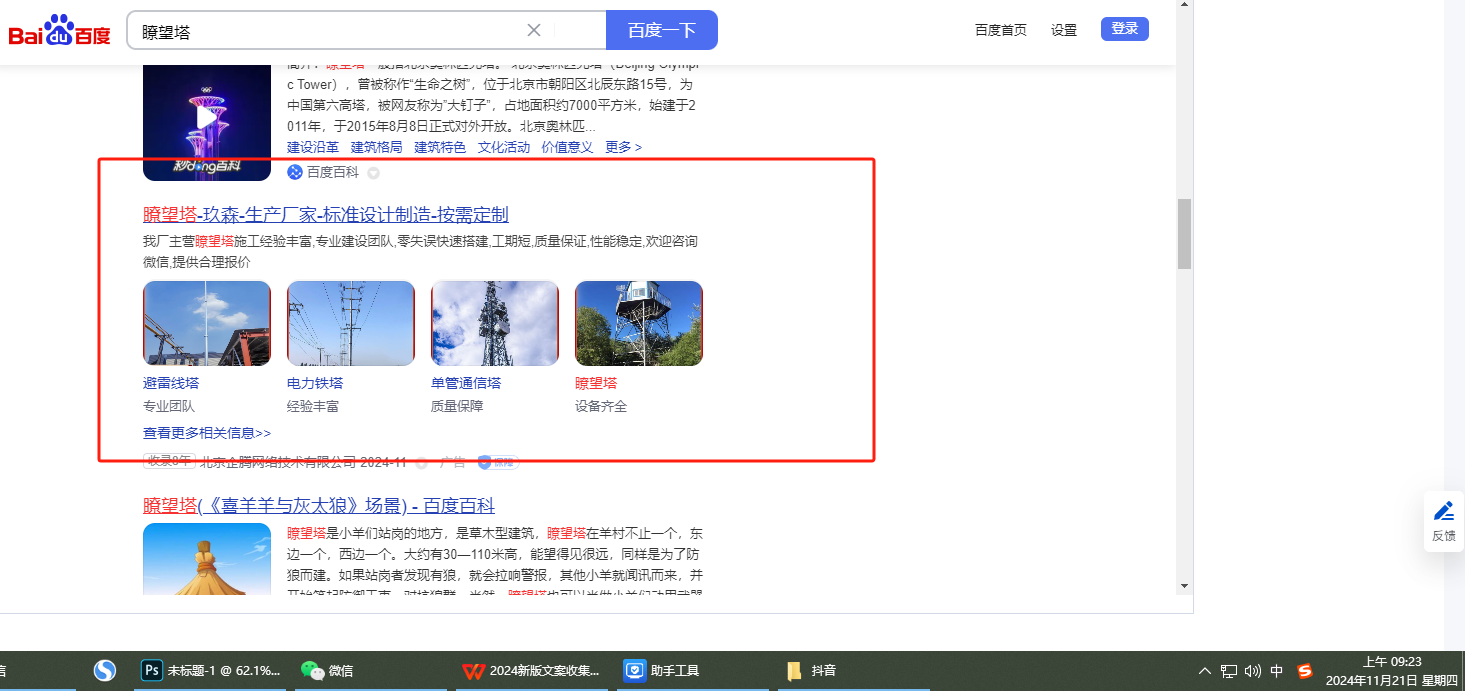
Task: Open the 建筑格局 section link
Action: coord(377,147)
